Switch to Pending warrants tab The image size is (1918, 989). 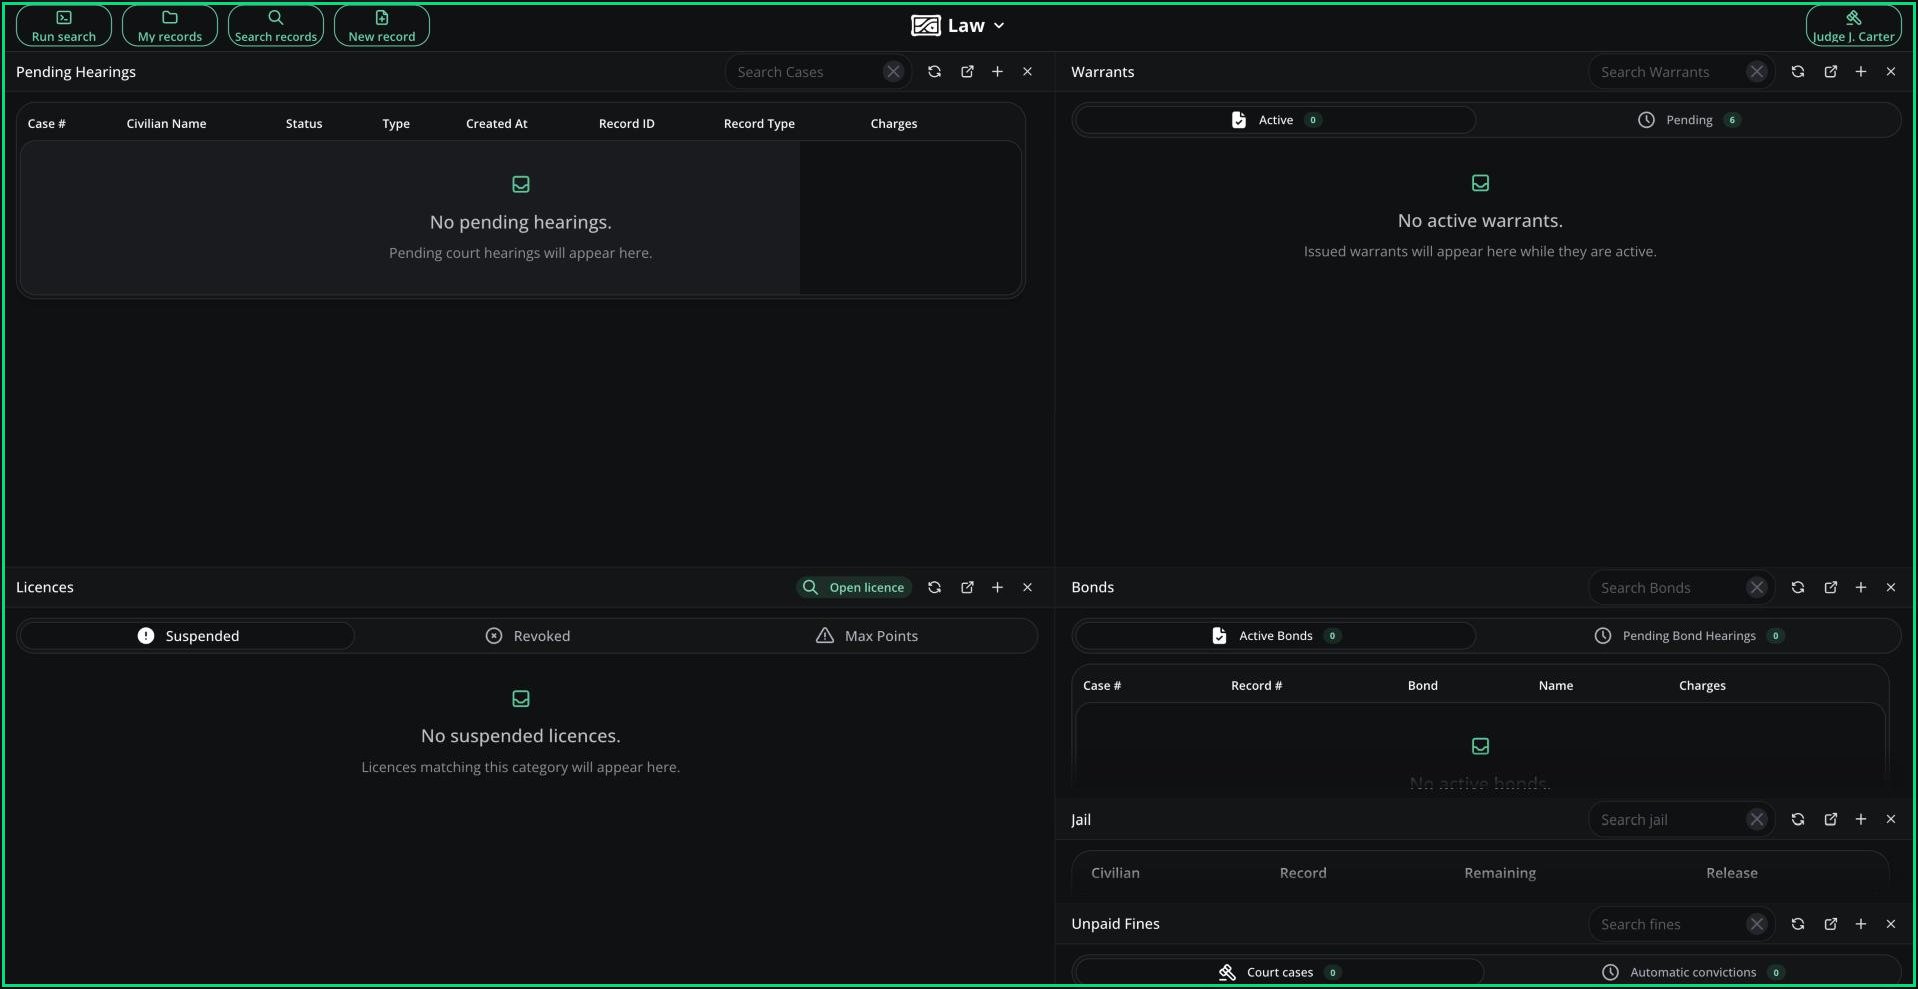tap(1689, 120)
